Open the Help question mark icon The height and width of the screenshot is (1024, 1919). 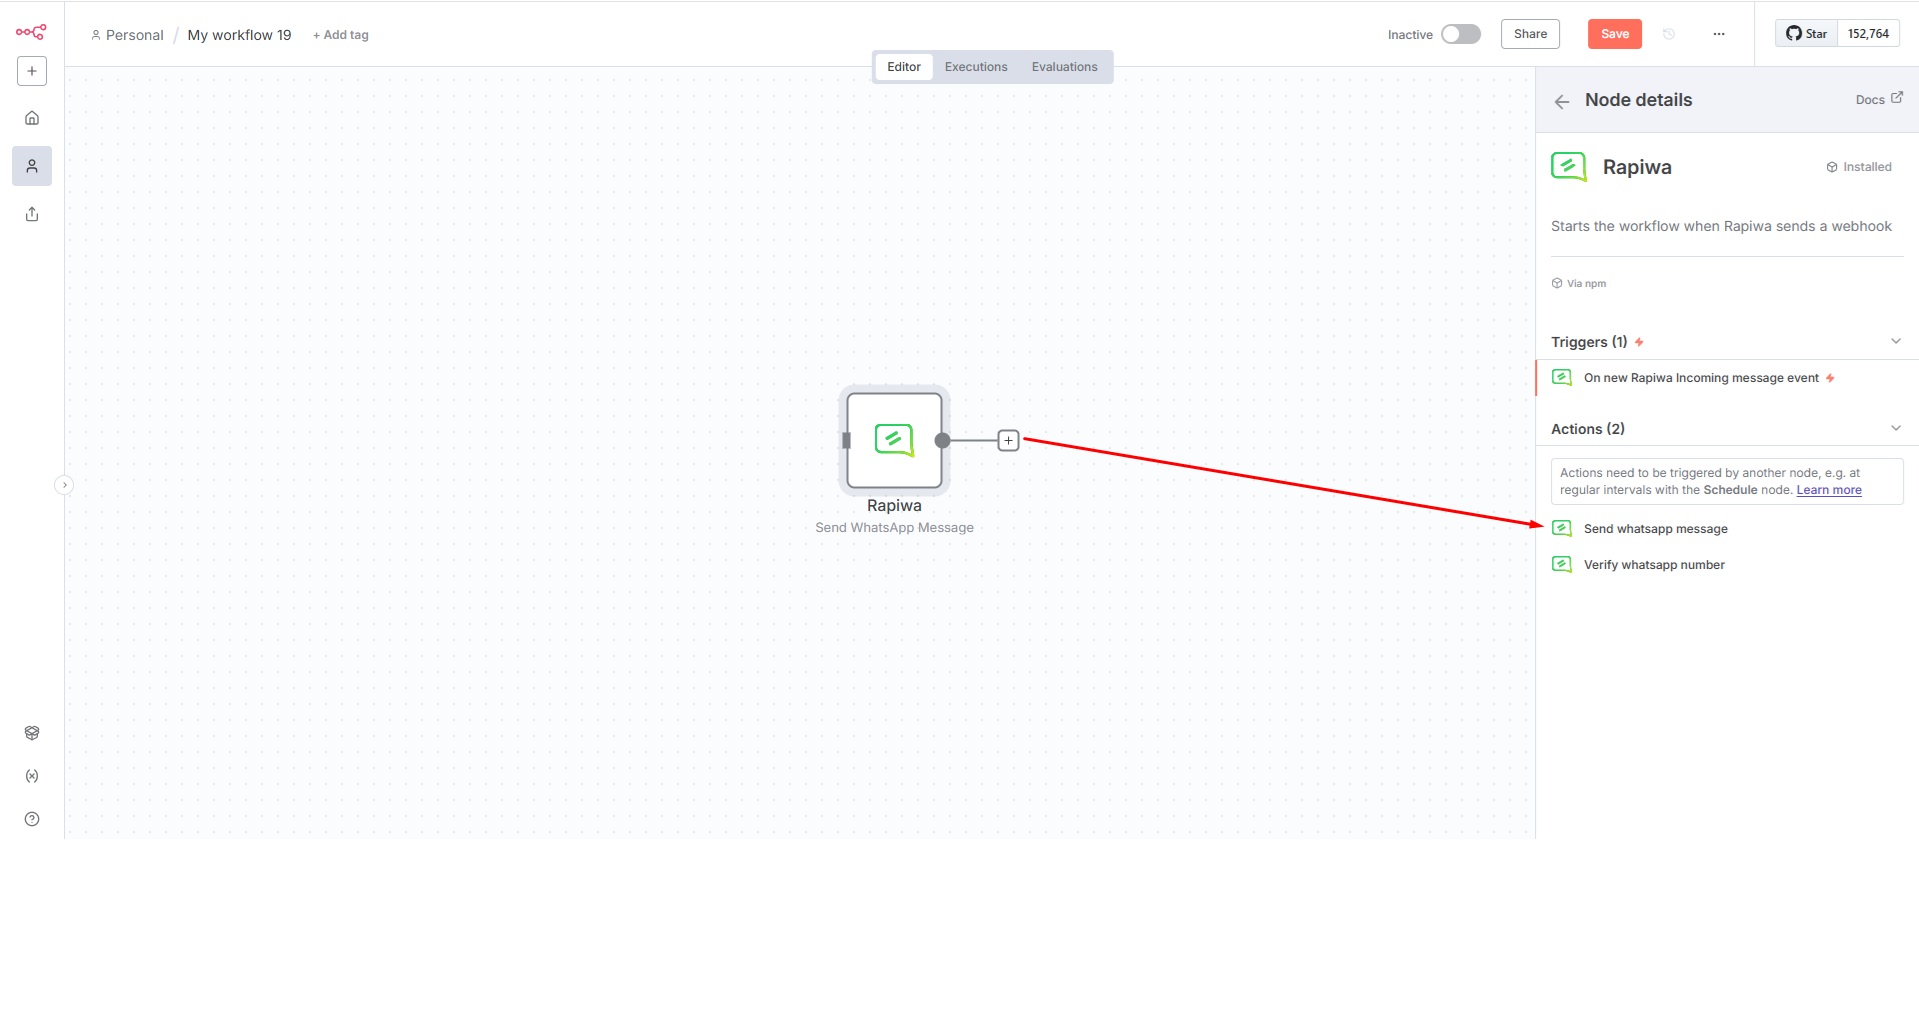[x=32, y=819]
